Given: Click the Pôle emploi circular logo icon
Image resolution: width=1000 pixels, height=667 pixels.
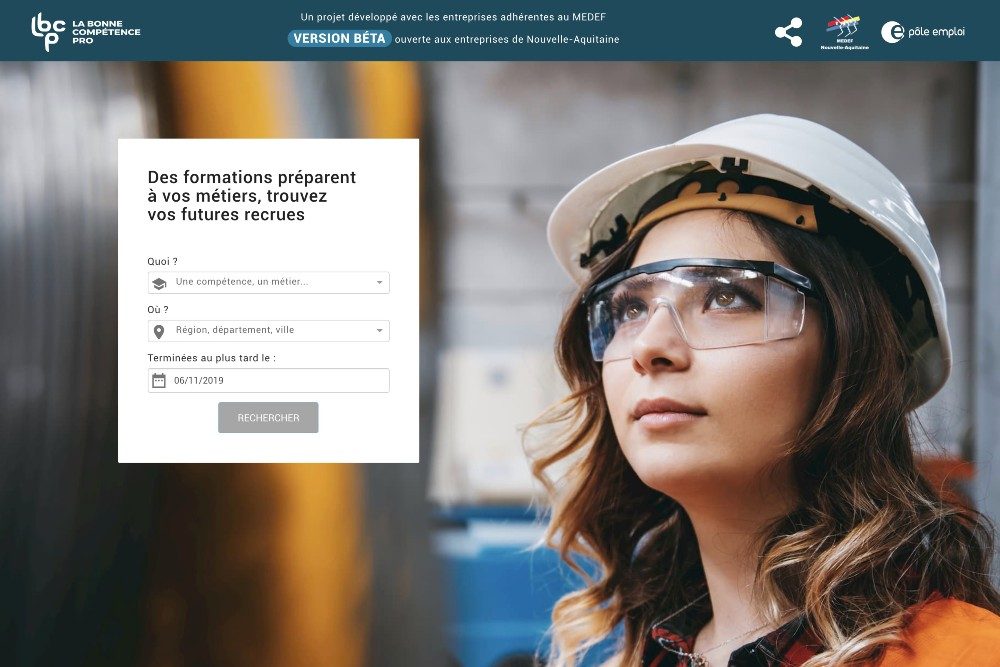Looking at the screenshot, I should [x=892, y=32].
